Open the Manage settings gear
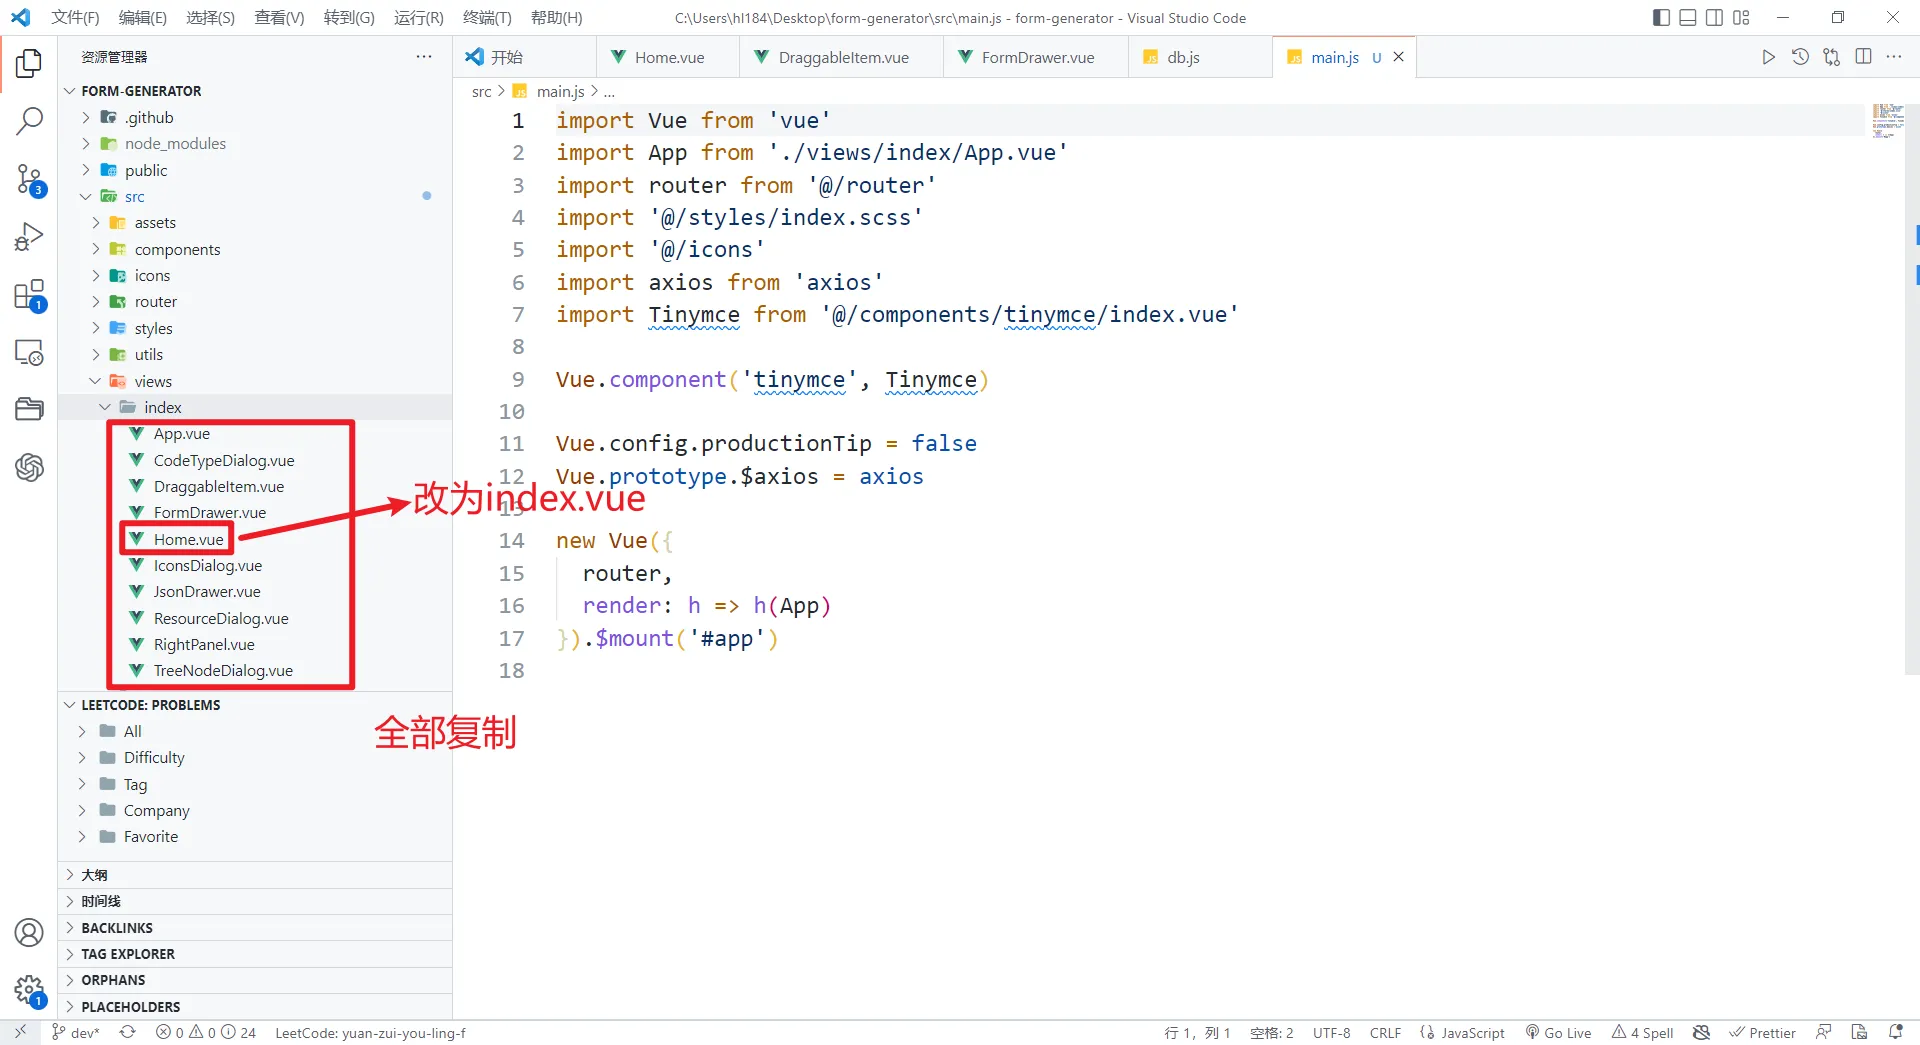The width and height of the screenshot is (1920, 1045). click(29, 991)
